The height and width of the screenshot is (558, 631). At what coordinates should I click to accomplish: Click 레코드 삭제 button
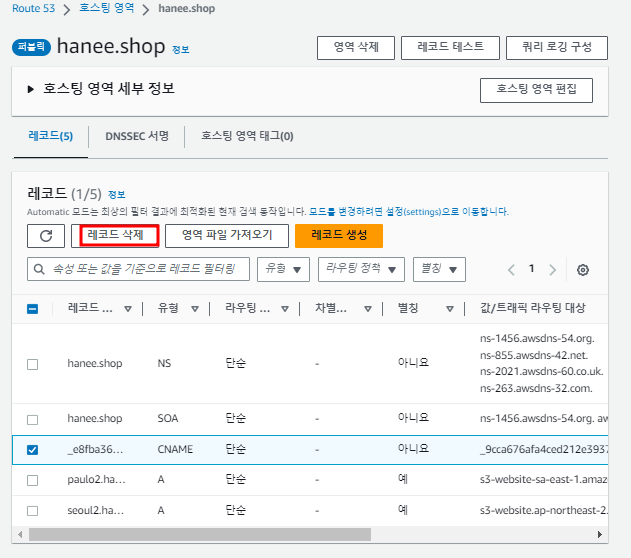pyautogui.click(x=115, y=236)
